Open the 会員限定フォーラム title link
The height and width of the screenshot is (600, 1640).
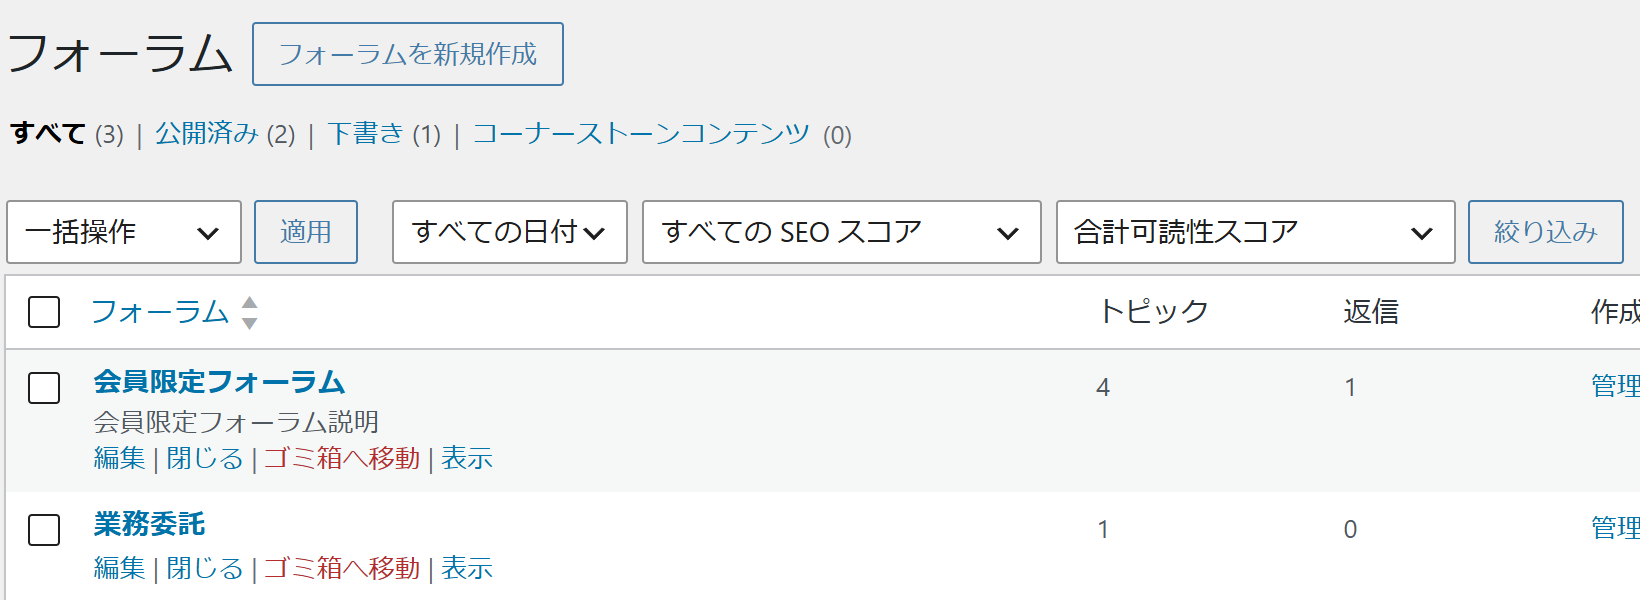click(x=219, y=382)
